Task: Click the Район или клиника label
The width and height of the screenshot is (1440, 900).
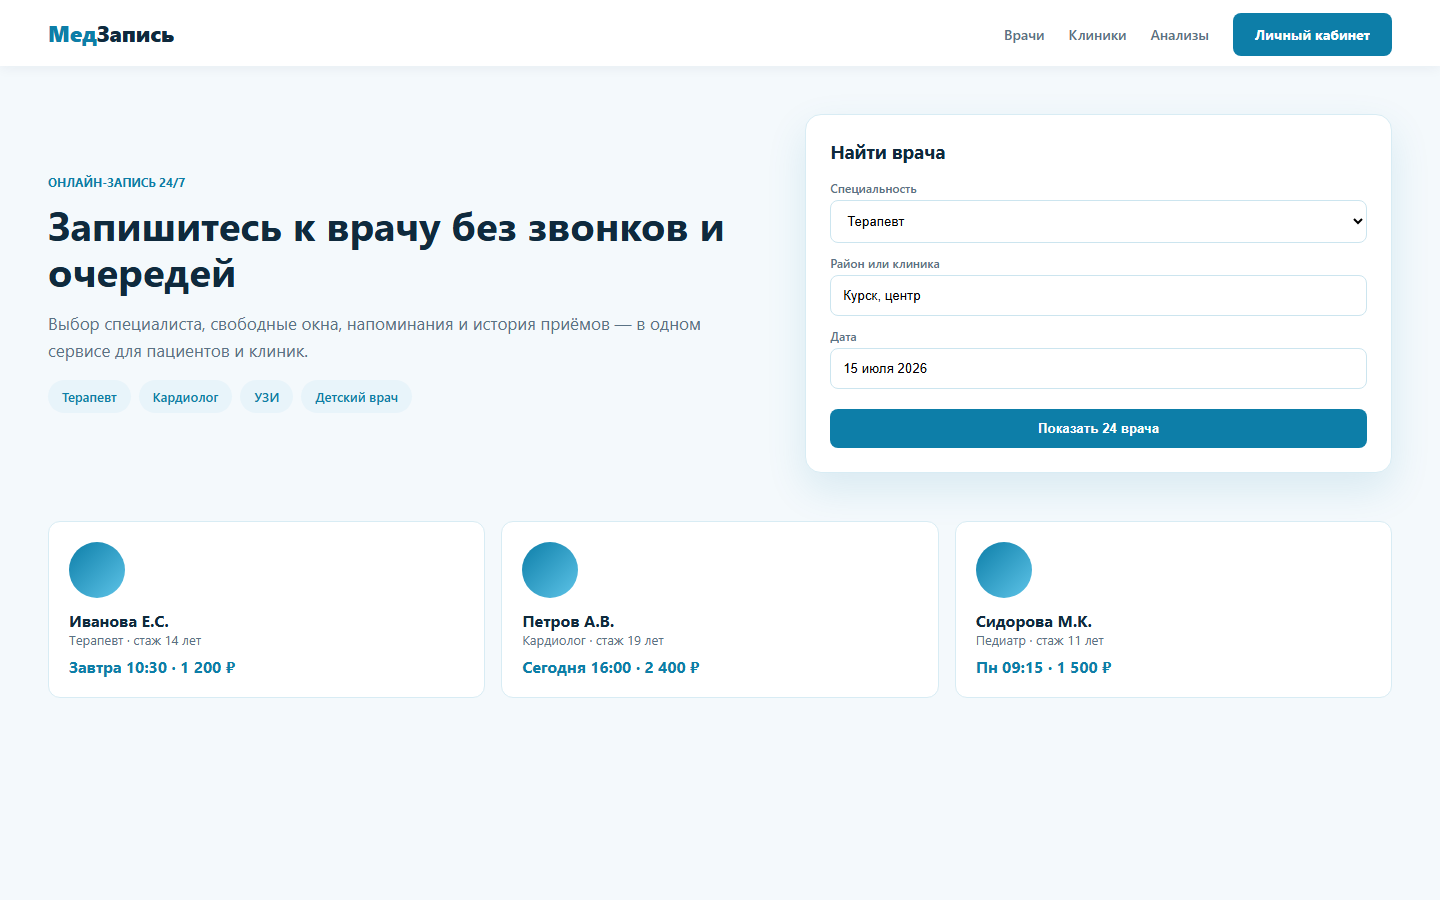Action: click(885, 264)
